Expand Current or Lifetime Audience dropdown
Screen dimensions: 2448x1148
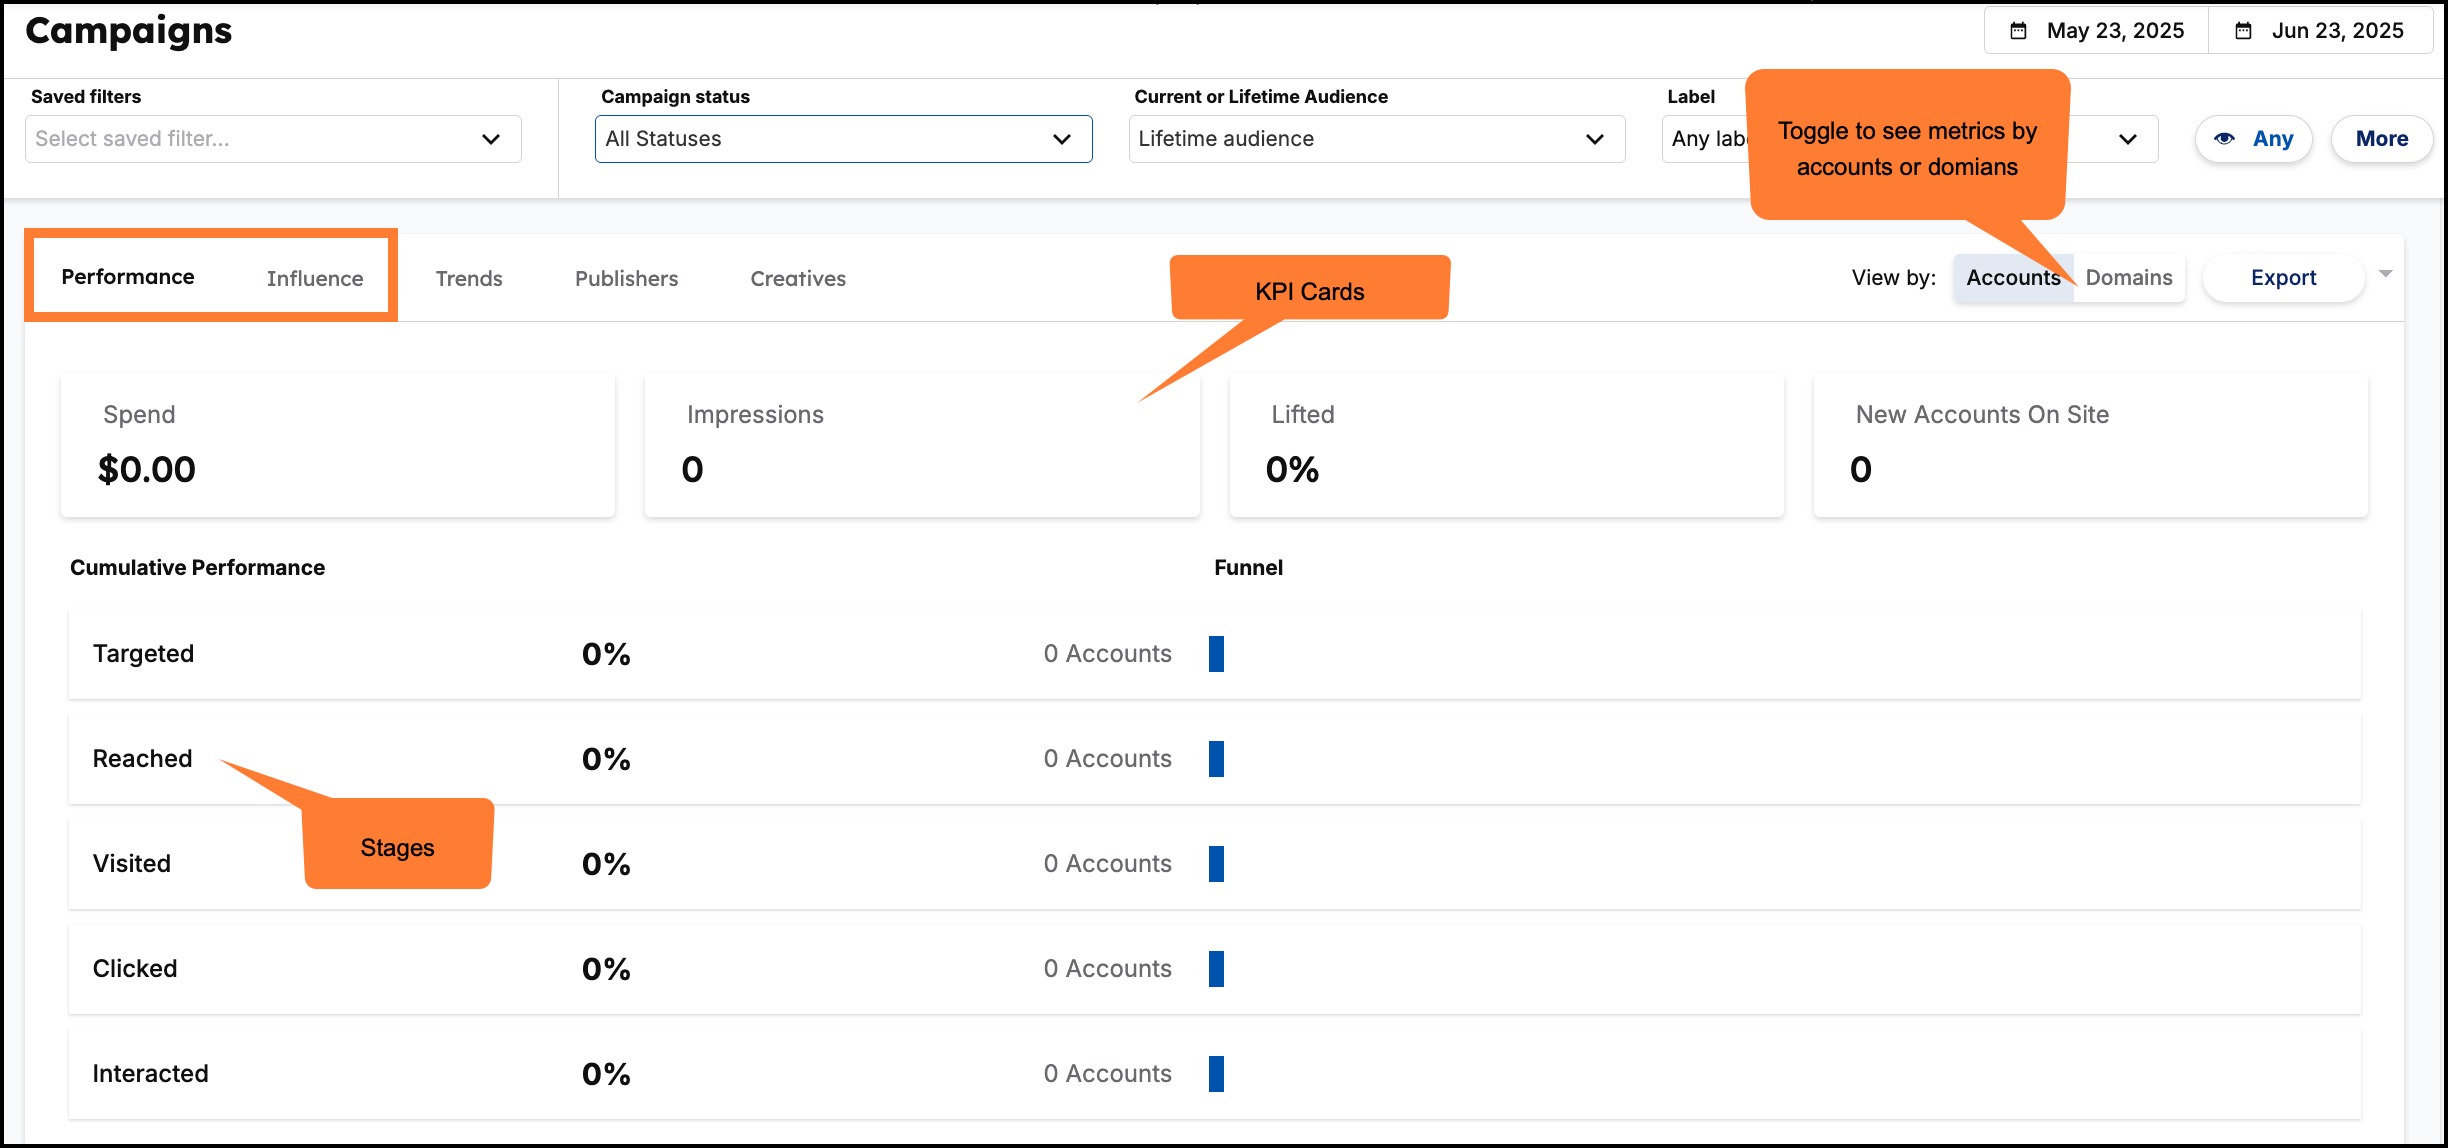pyautogui.click(x=1375, y=139)
